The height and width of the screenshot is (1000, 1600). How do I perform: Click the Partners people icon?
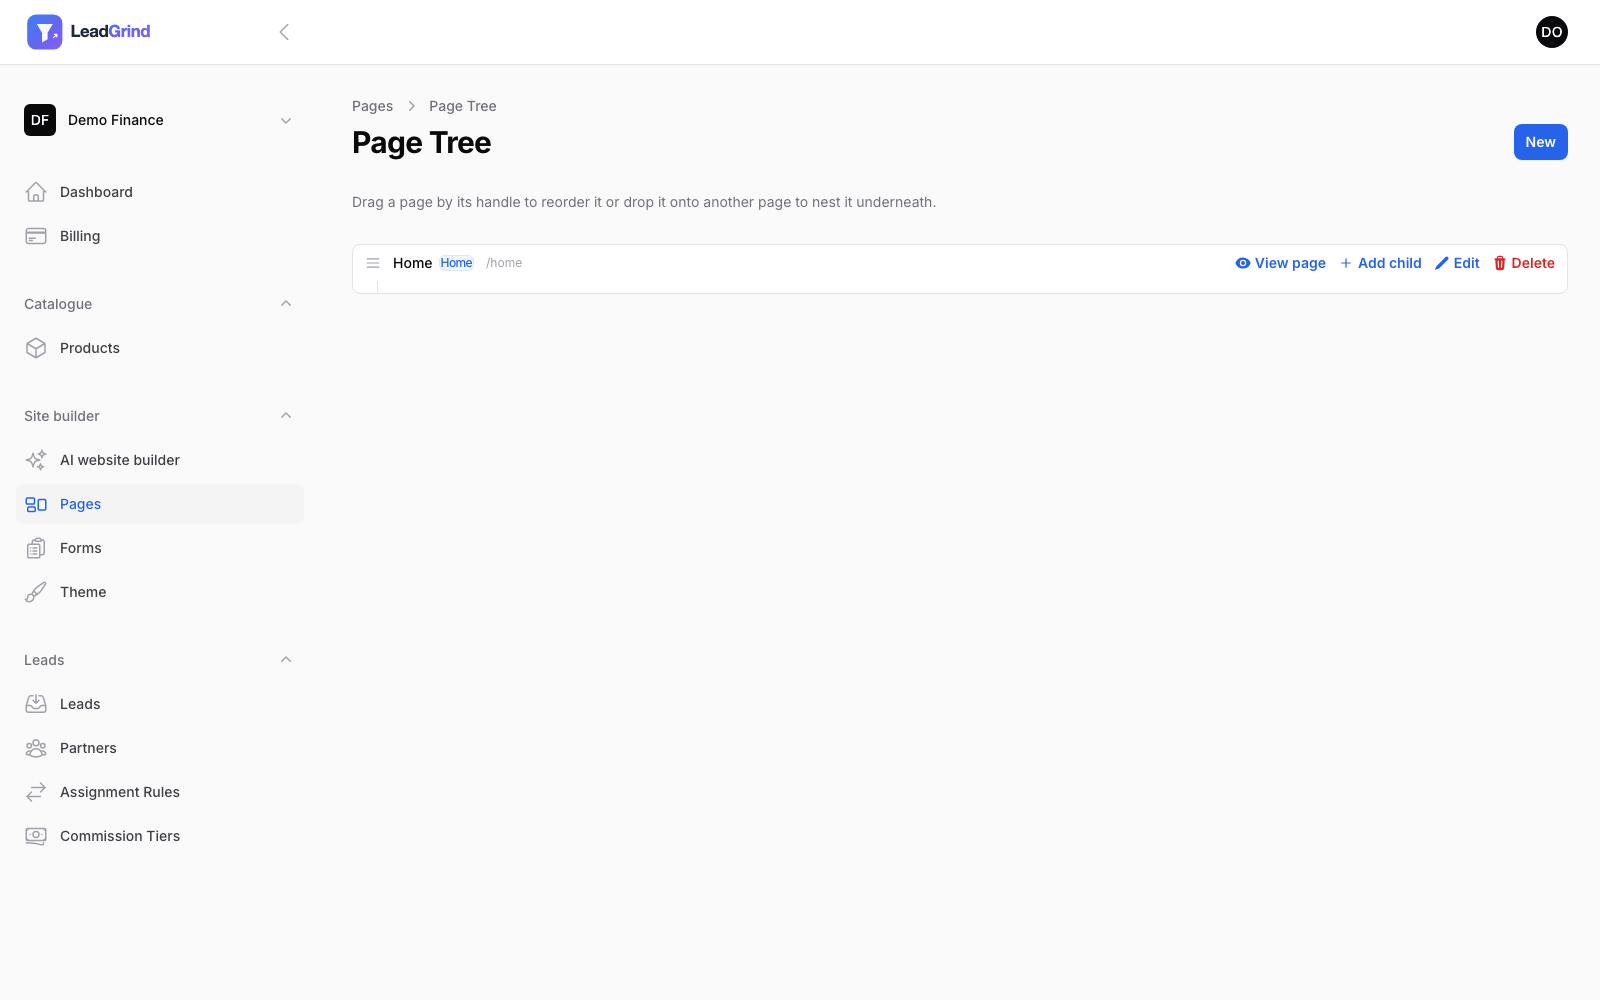[x=36, y=748]
